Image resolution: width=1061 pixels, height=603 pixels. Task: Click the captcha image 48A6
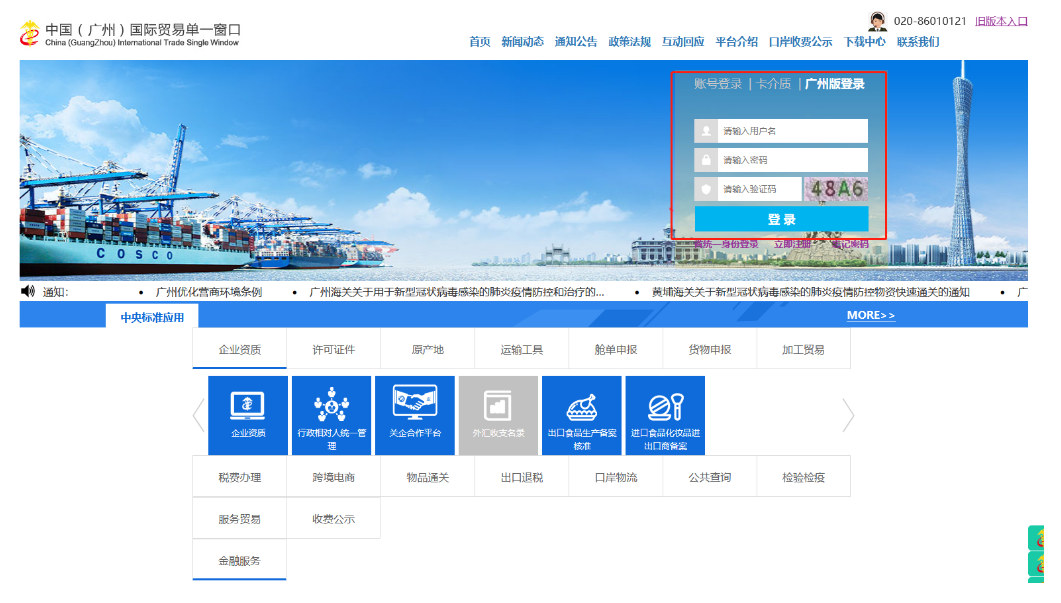836,189
